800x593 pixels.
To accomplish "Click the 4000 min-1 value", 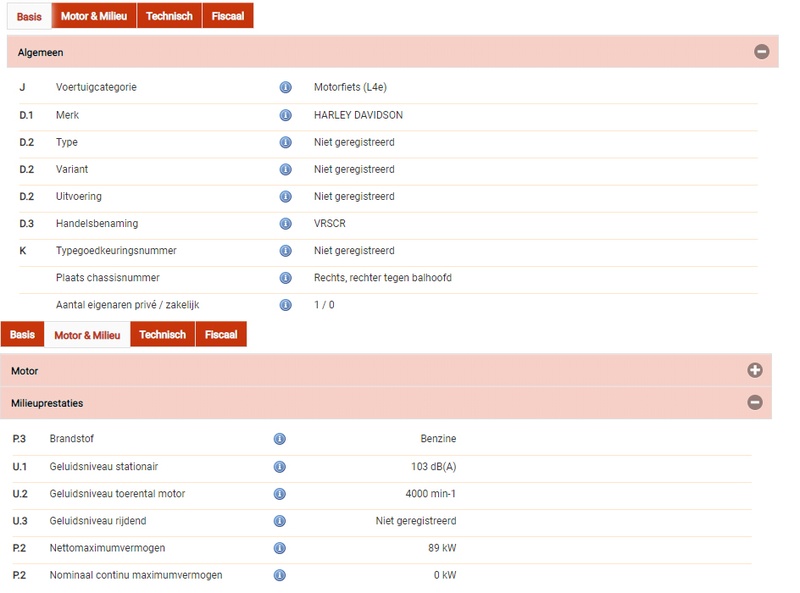I will coord(431,493).
